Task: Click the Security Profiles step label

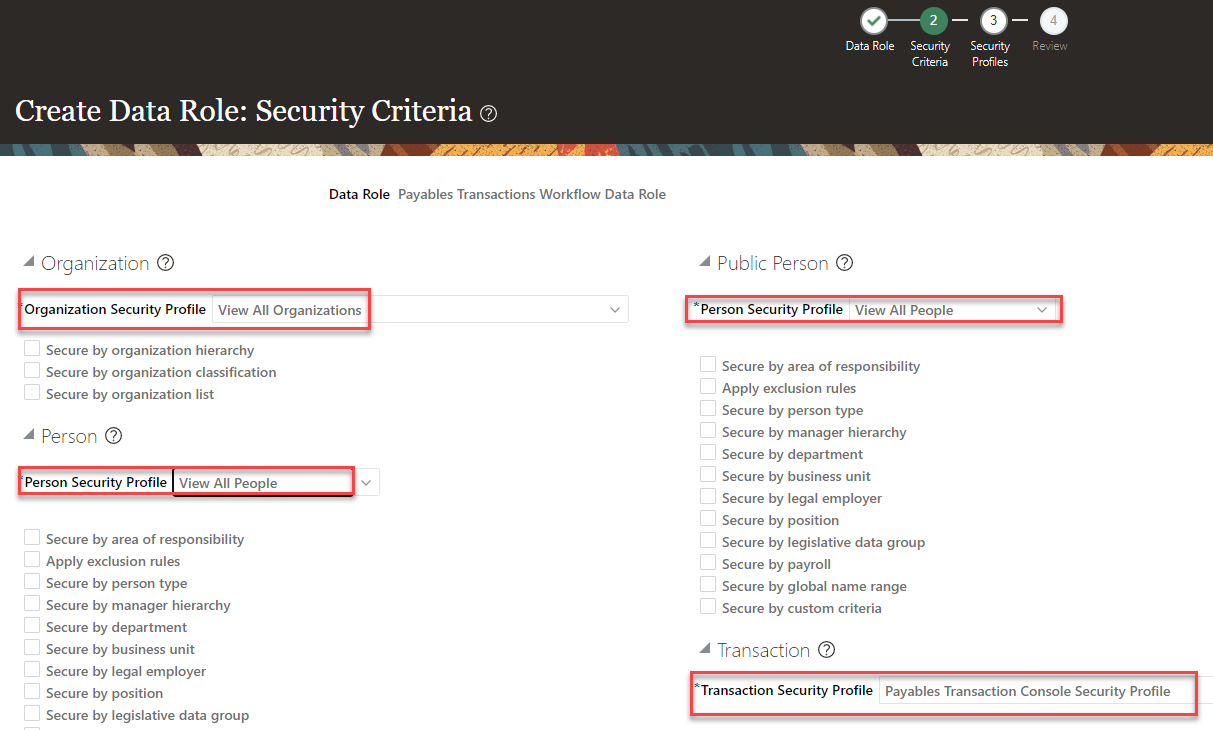Action: click(990, 54)
